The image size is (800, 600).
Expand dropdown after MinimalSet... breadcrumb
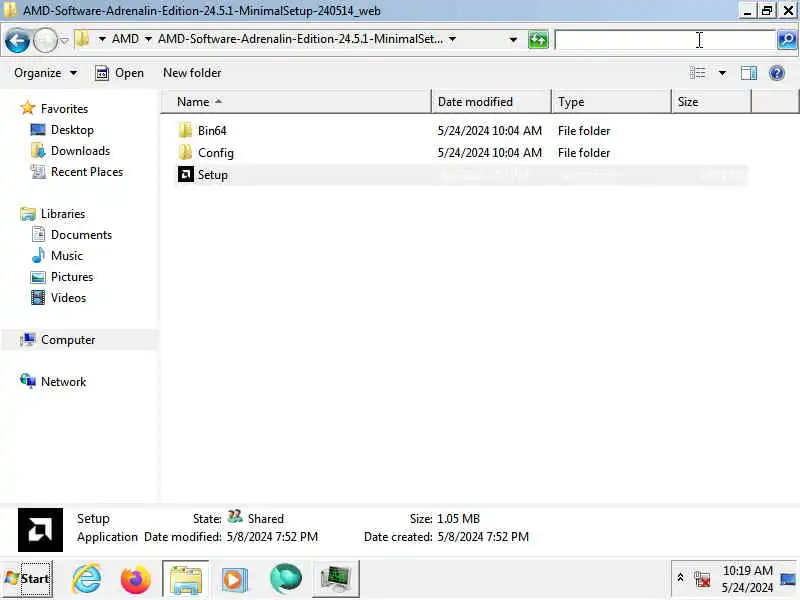pyautogui.click(x=452, y=39)
